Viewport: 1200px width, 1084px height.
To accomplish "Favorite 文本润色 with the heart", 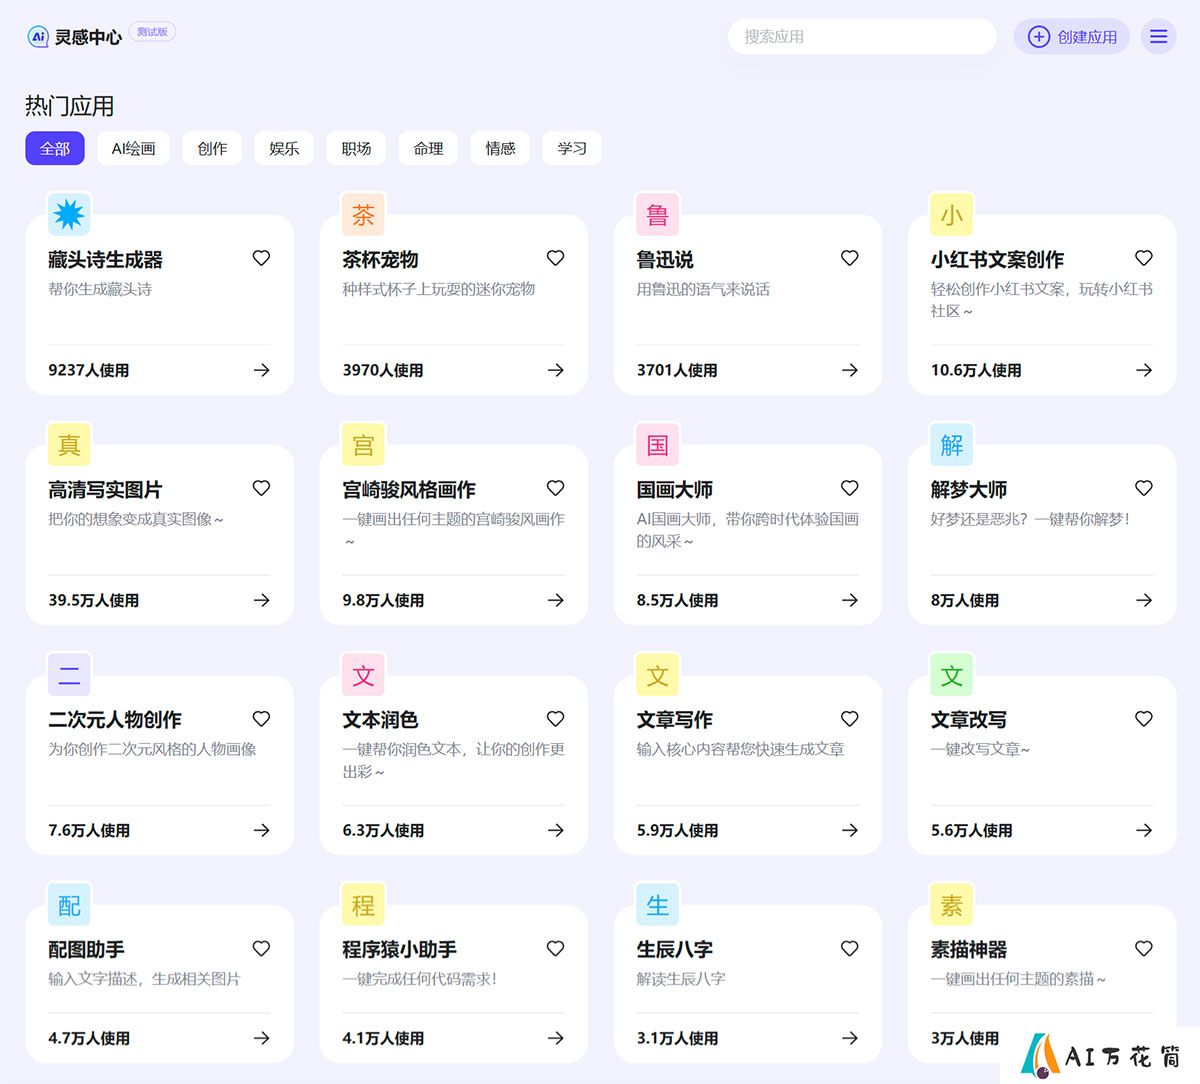I will point(555,719).
